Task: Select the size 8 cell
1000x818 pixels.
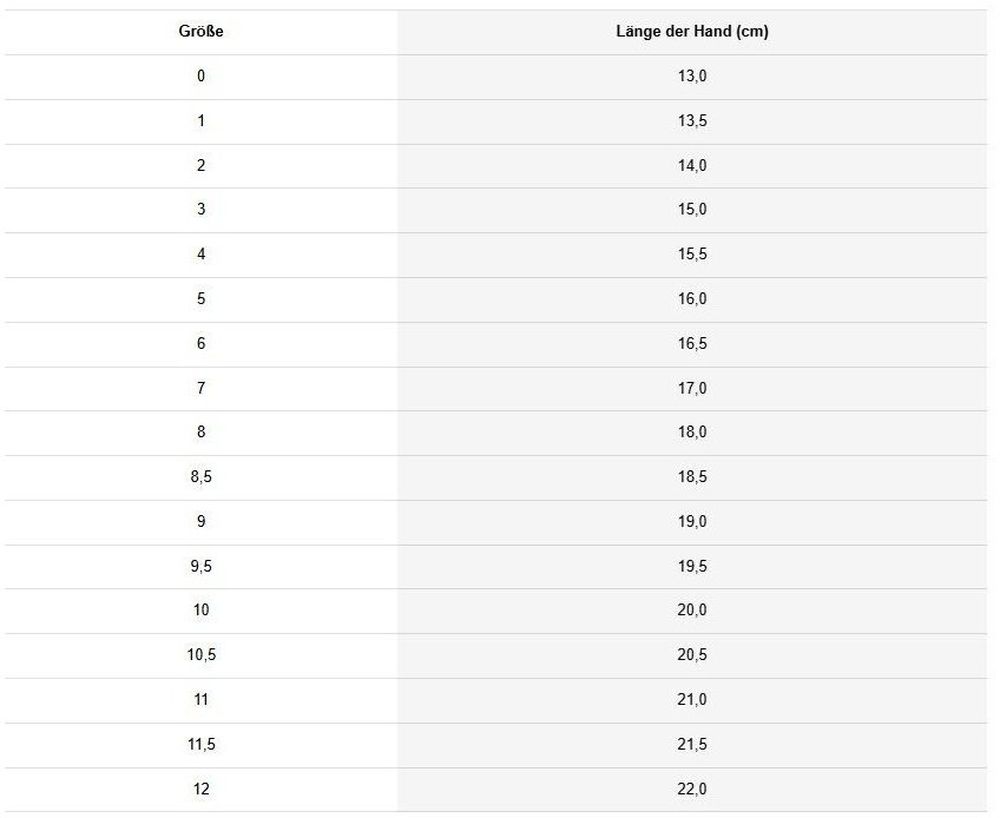Action: [x=201, y=433]
